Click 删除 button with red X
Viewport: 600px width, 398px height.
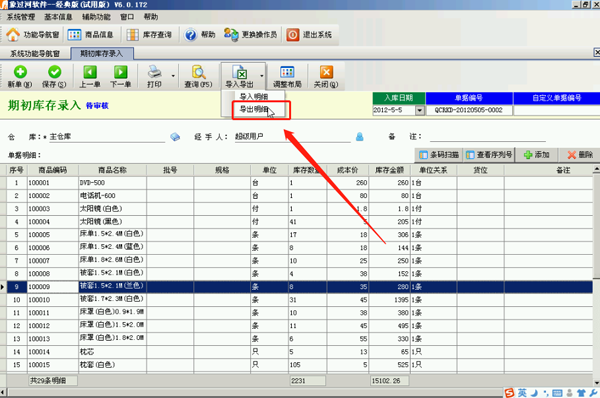coord(580,155)
